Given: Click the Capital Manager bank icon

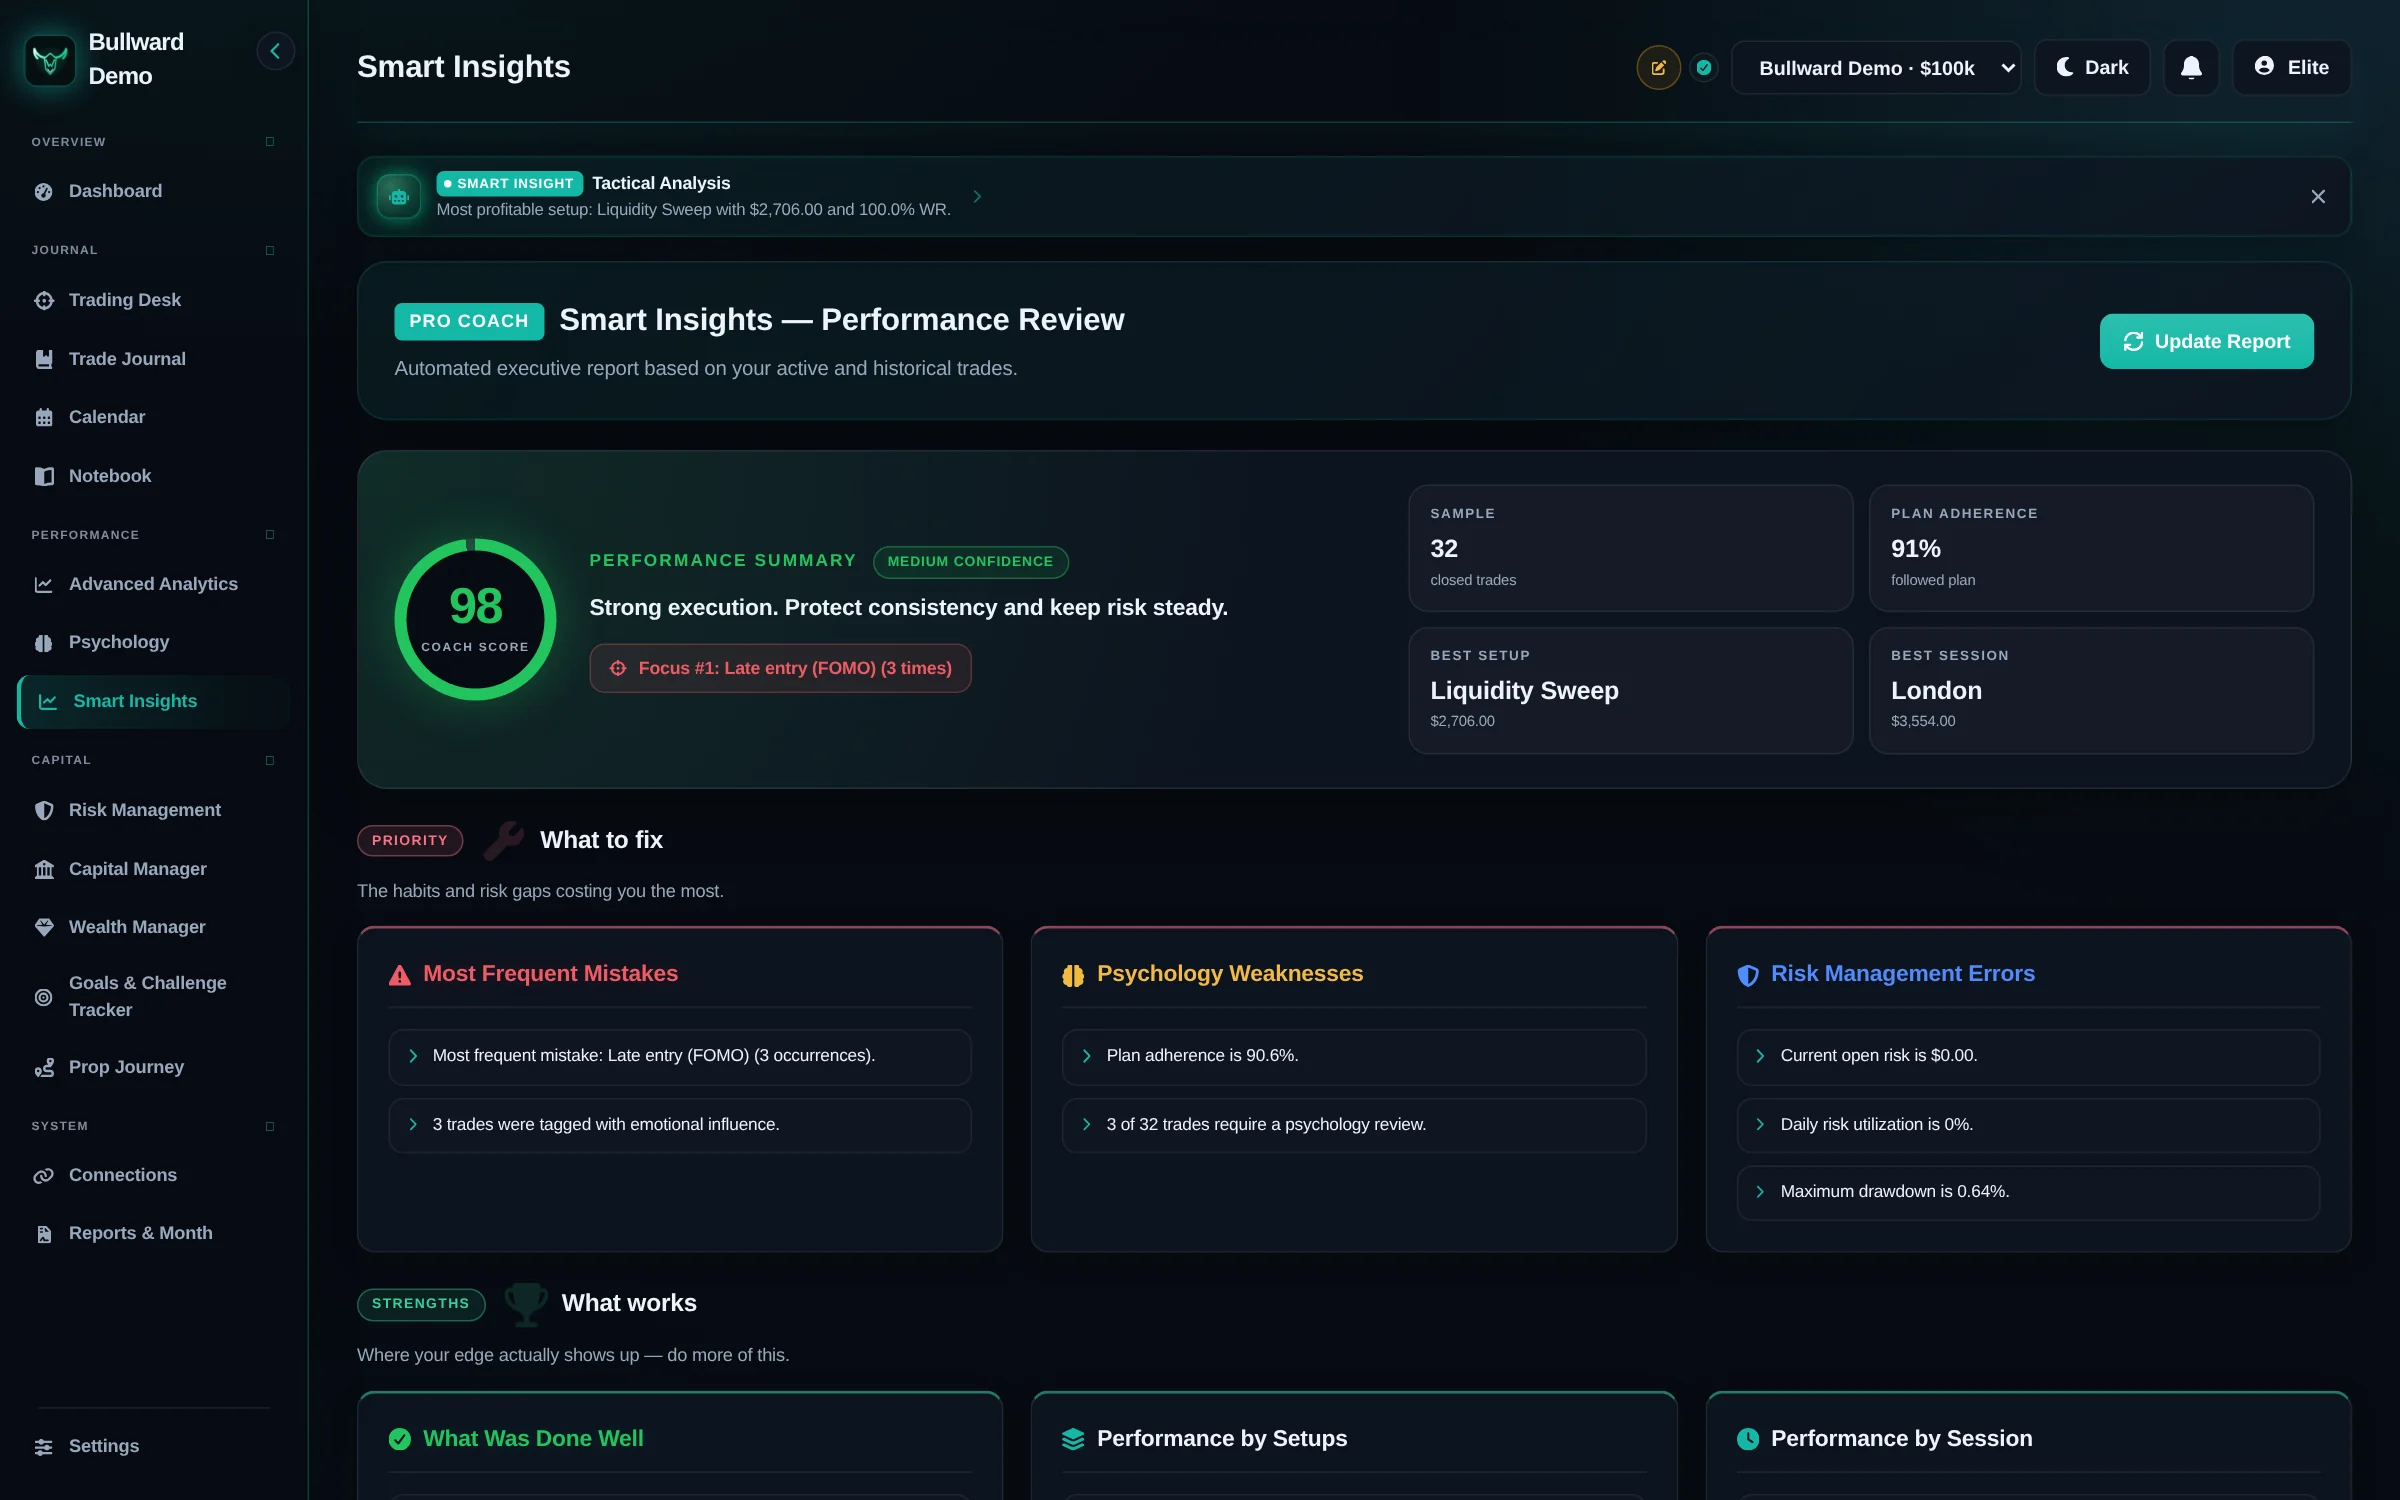Looking at the screenshot, I should coord(44,869).
